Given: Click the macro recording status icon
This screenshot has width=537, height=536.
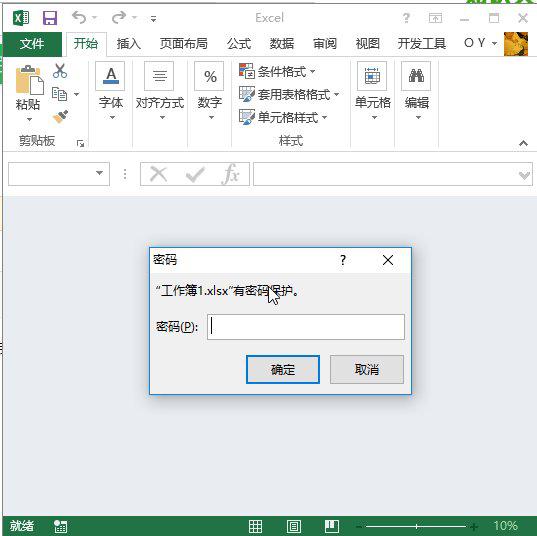Looking at the screenshot, I should point(61,526).
